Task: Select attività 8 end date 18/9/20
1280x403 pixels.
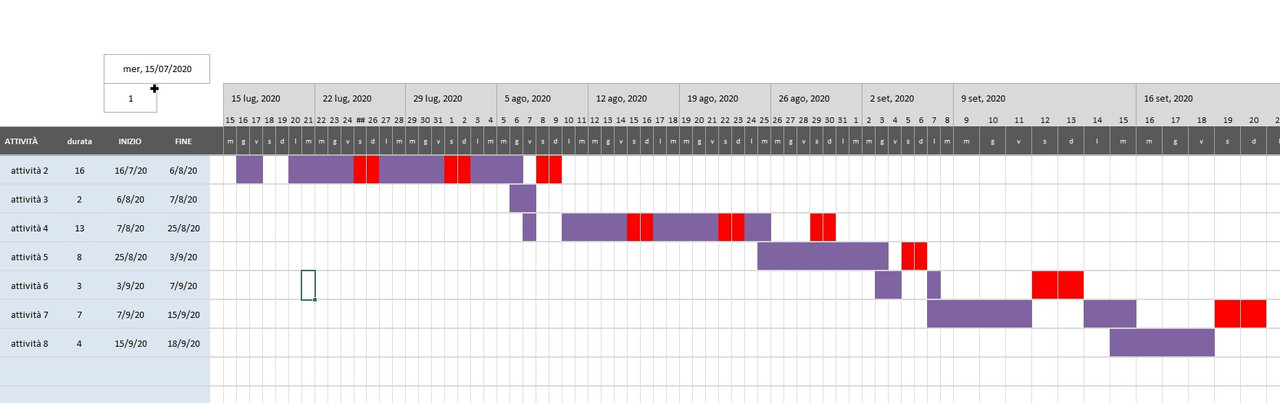Action: coord(183,343)
